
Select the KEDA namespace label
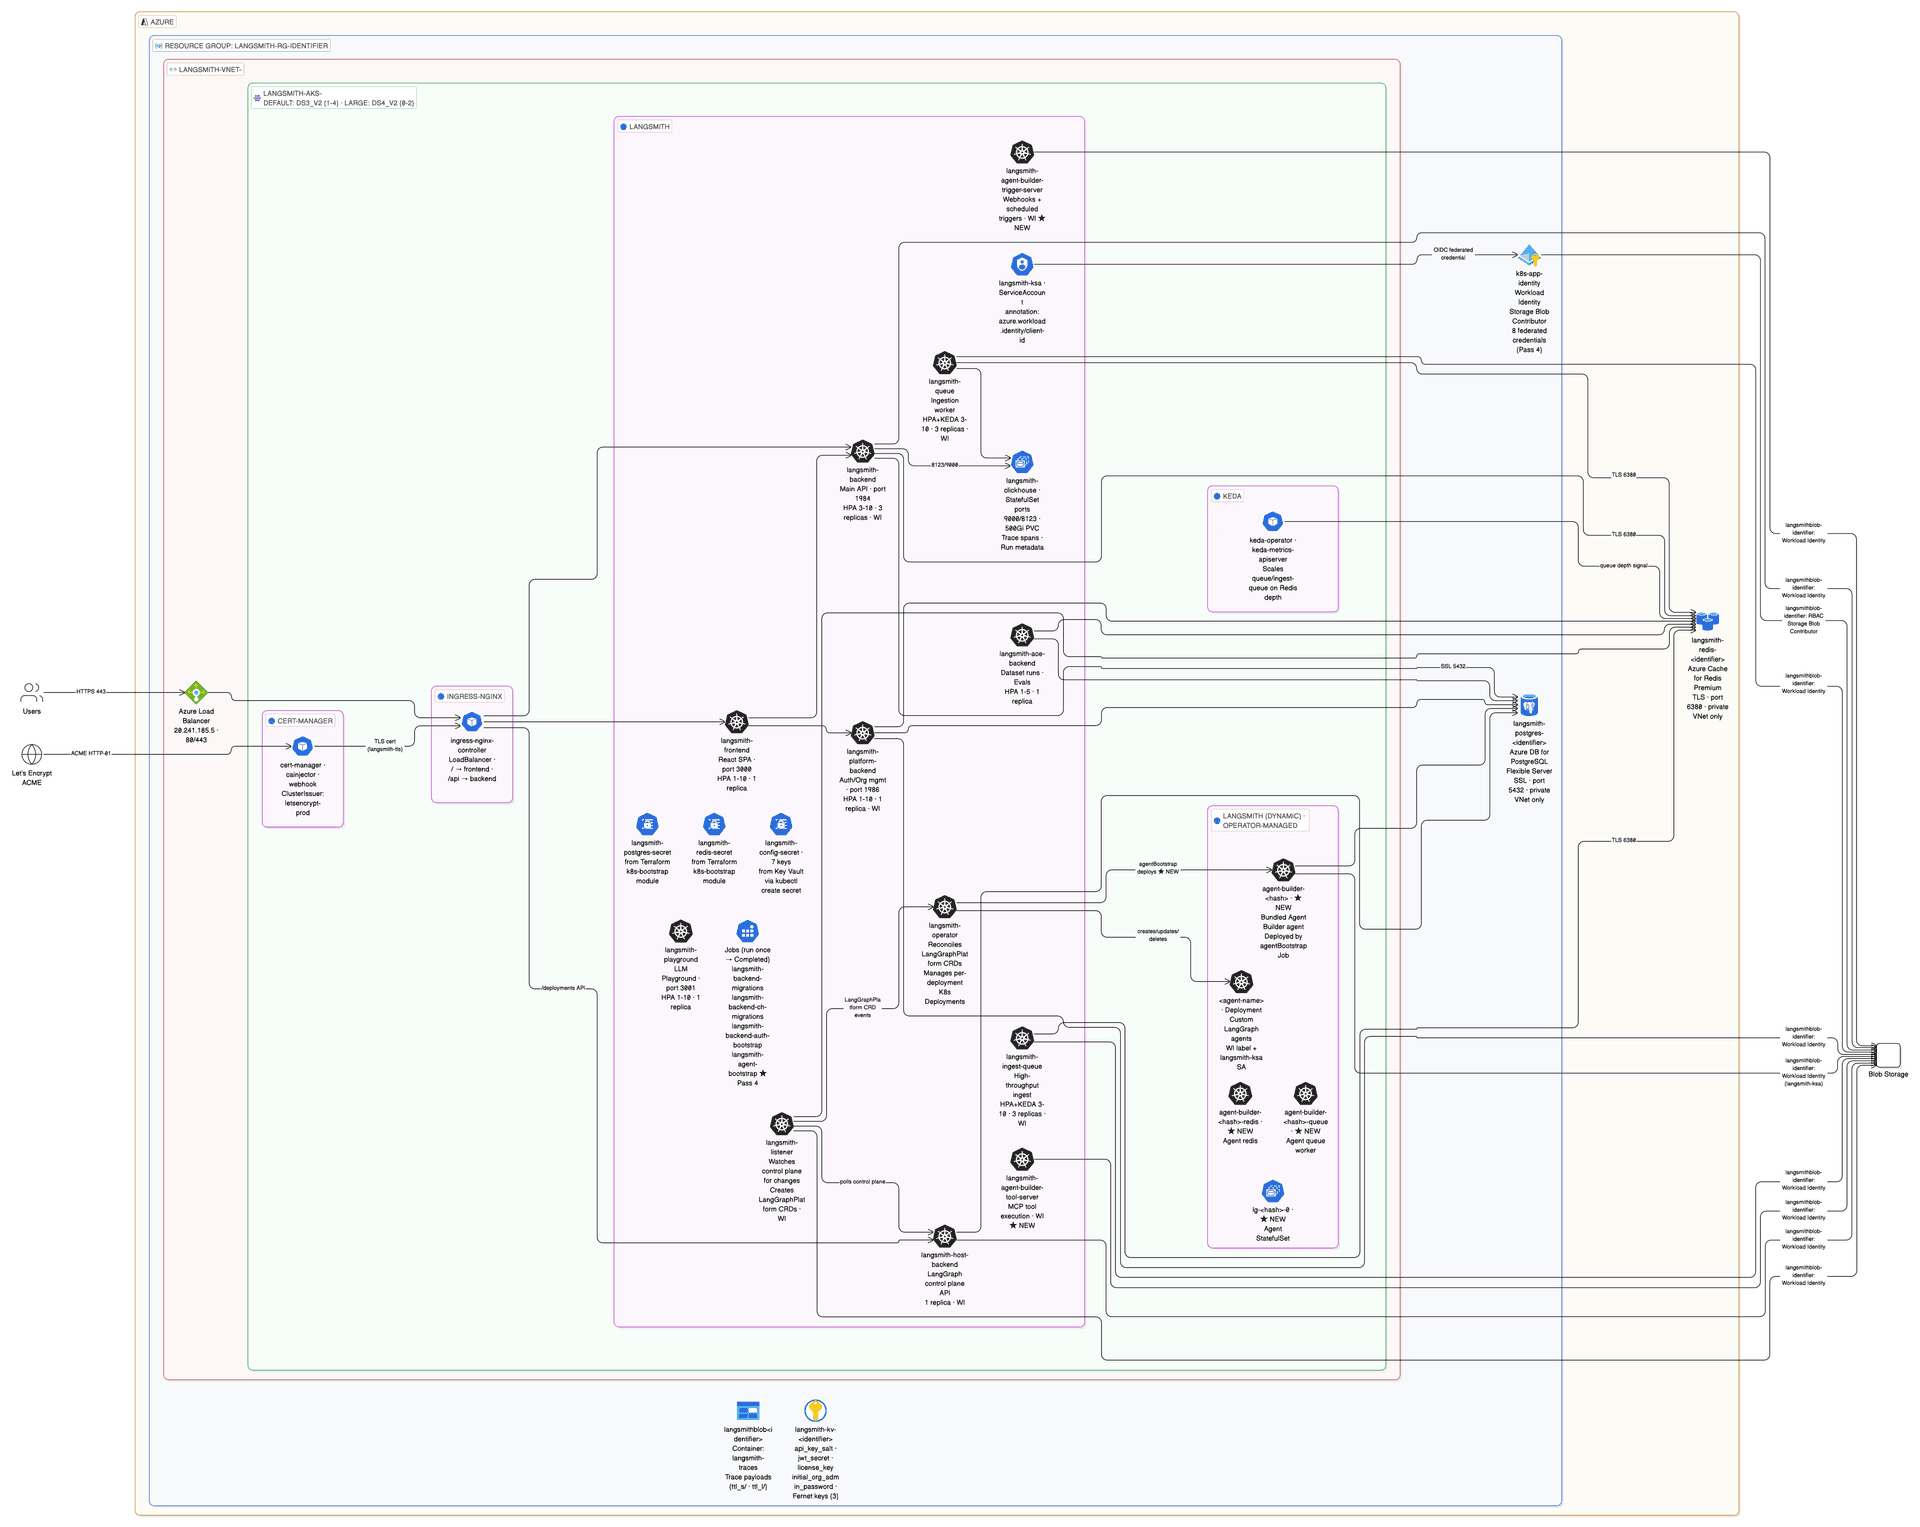coord(1228,496)
